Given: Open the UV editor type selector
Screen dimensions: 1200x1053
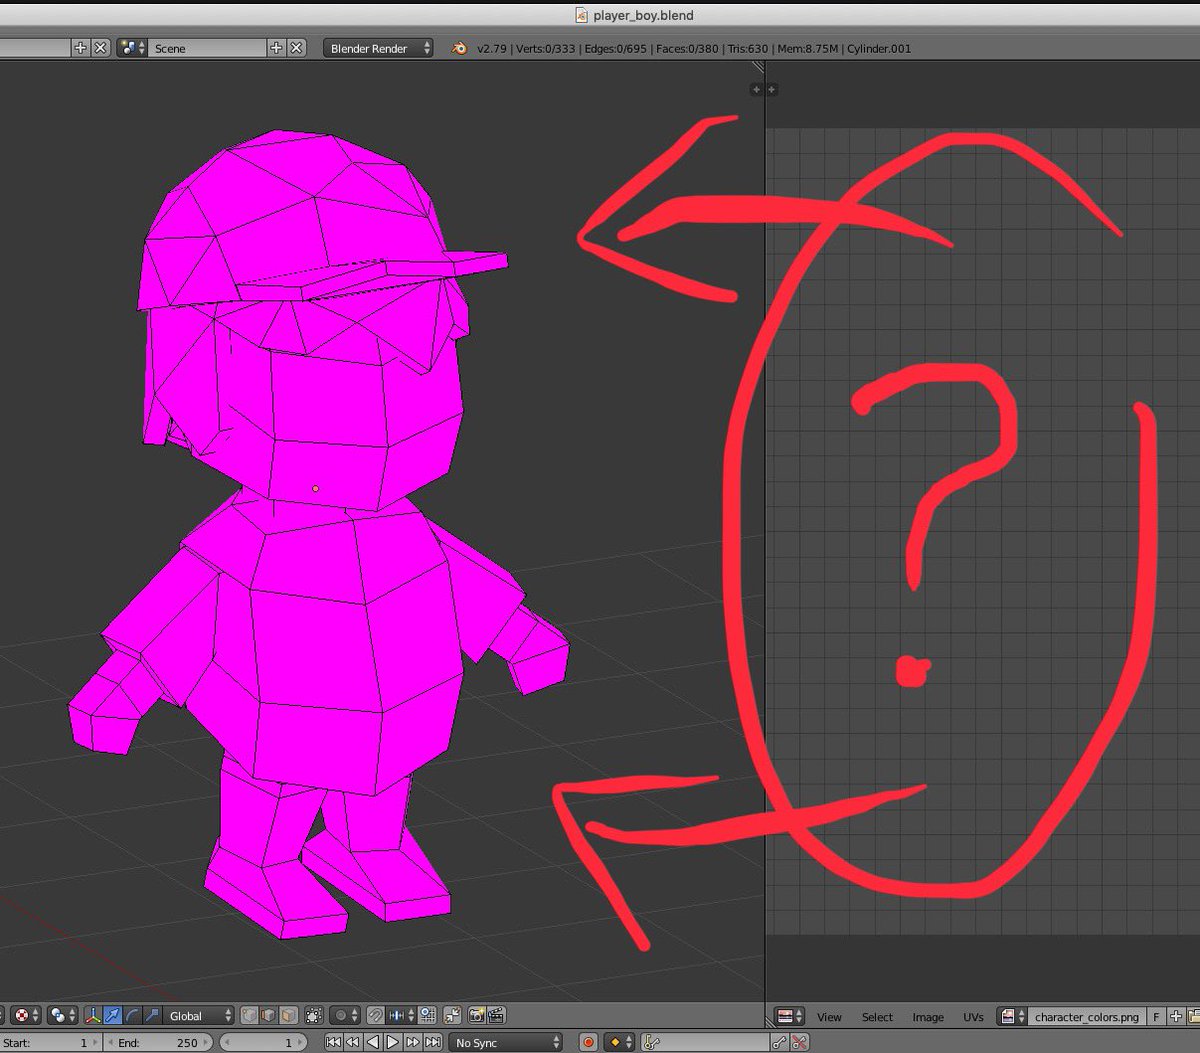Looking at the screenshot, I should [790, 1017].
